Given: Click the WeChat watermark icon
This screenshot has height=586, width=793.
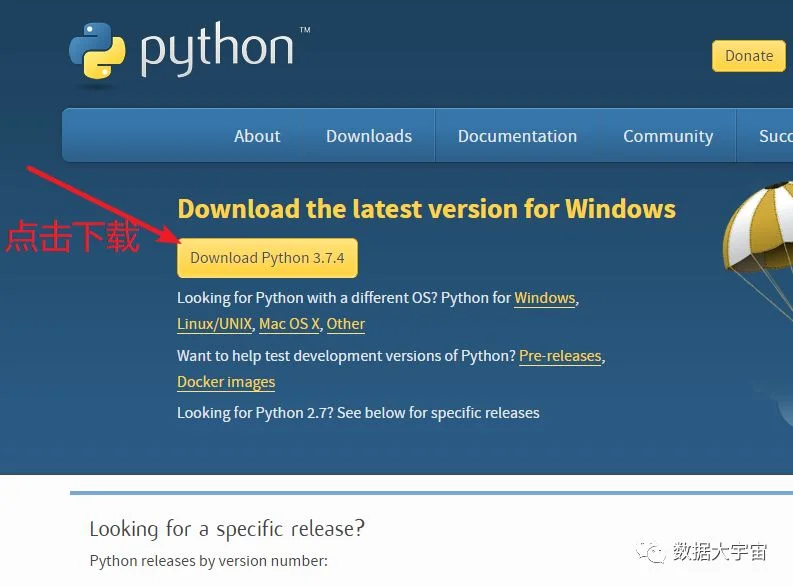Looking at the screenshot, I should [651, 552].
